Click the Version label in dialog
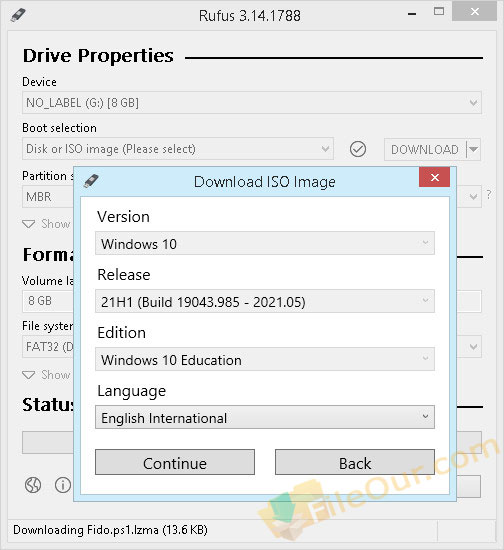The image size is (504, 550). tap(123, 217)
